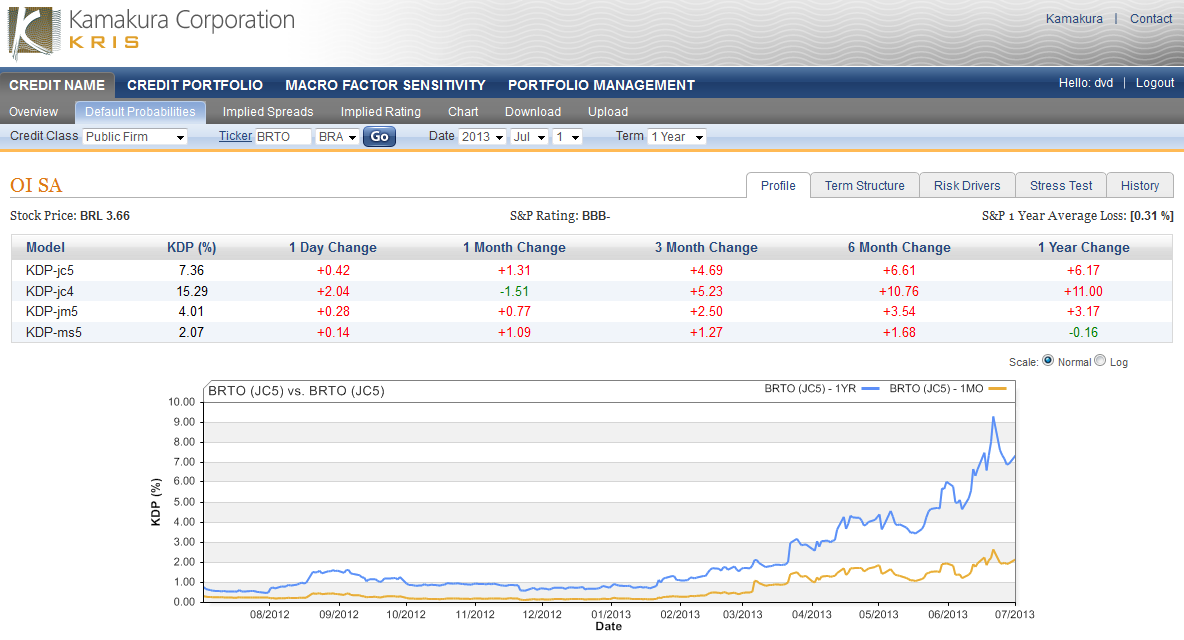Viewport: 1184px width, 640px height.
Task: Click the 1 Month Change column header
Action: tap(514, 248)
